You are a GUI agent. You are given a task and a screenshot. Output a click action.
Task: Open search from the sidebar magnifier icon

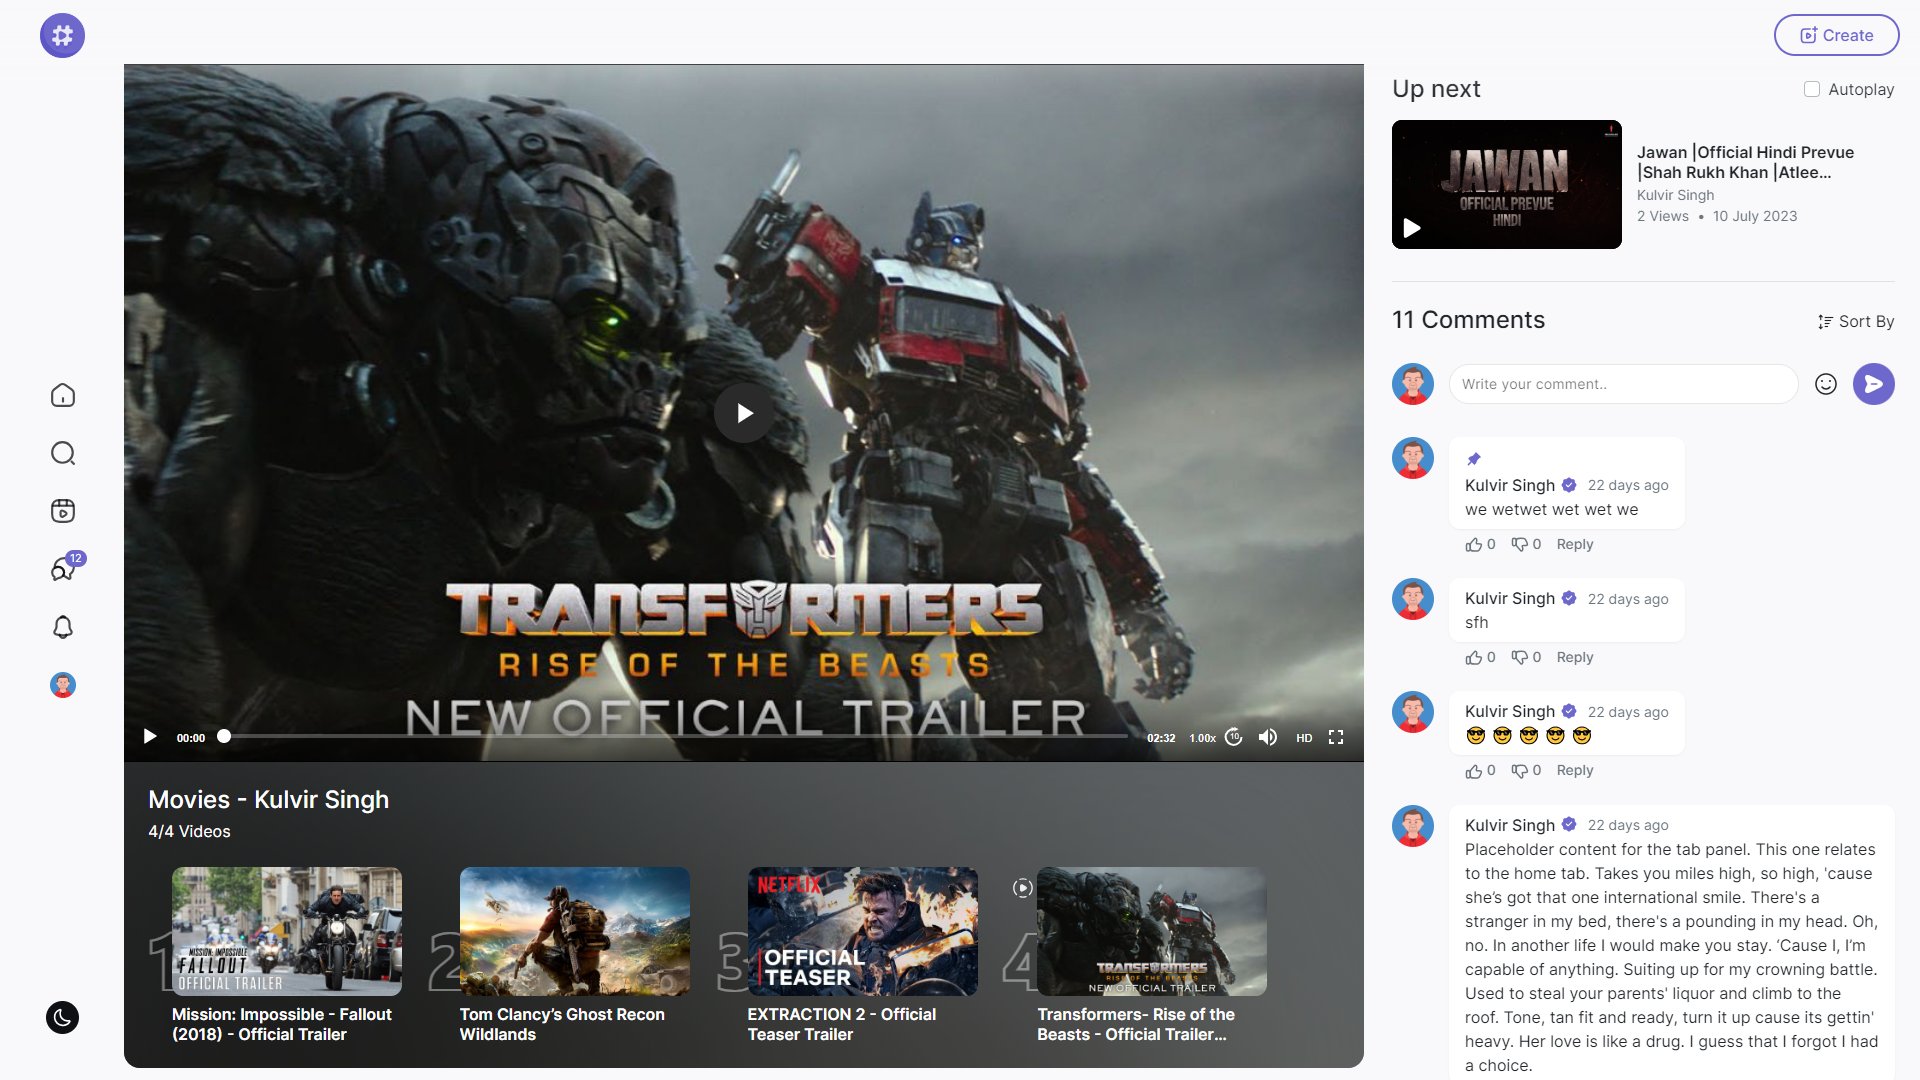click(x=63, y=453)
